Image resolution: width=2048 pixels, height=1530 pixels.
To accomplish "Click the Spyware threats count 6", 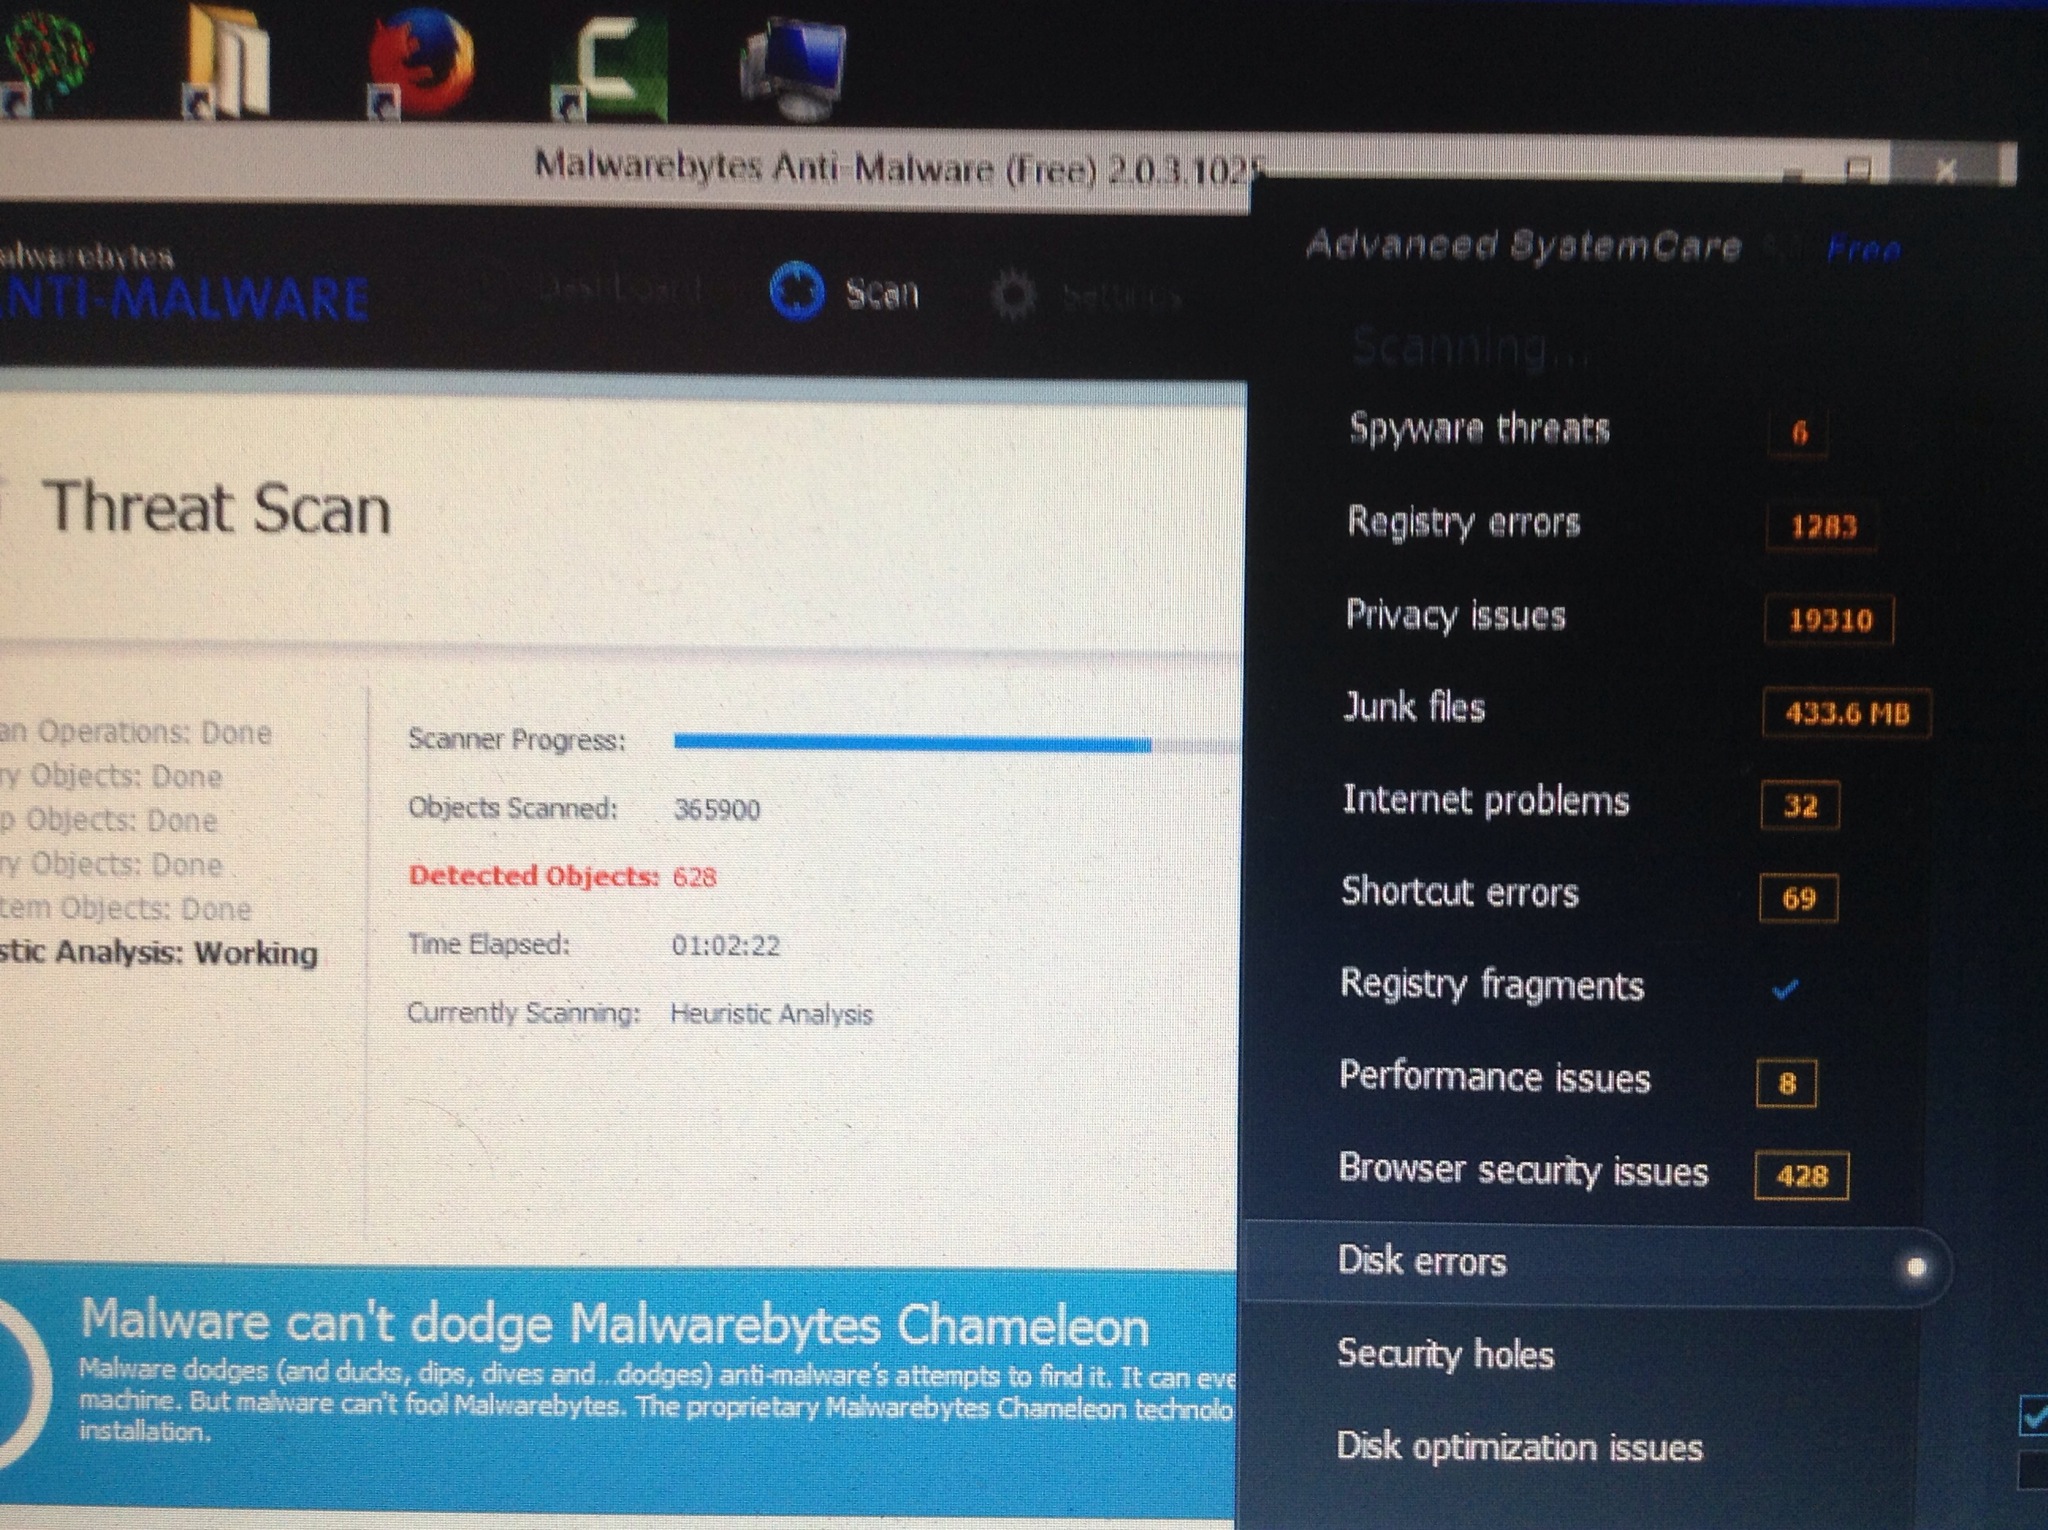I will tap(1798, 432).
